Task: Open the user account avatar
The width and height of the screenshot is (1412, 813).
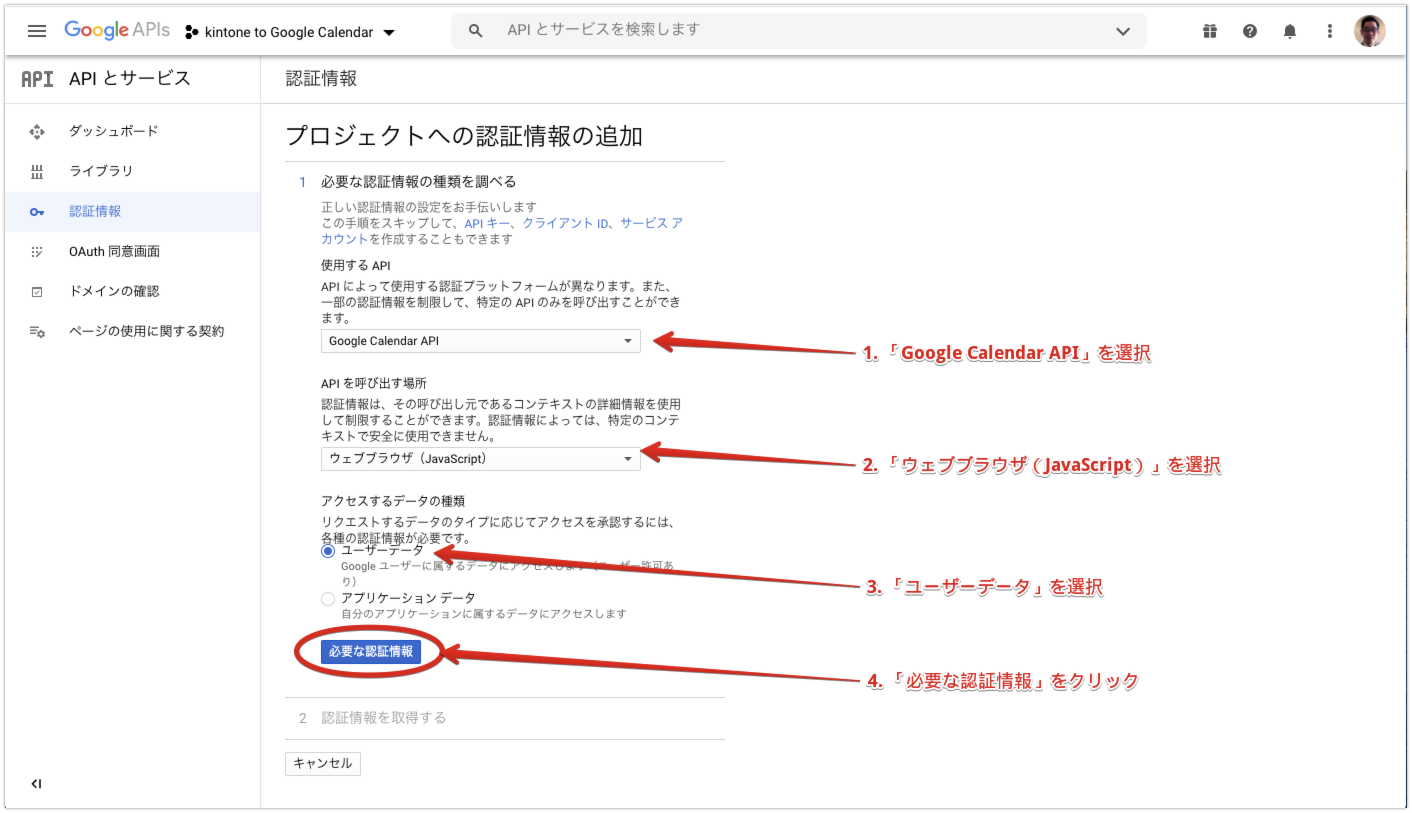Action: tap(1370, 31)
